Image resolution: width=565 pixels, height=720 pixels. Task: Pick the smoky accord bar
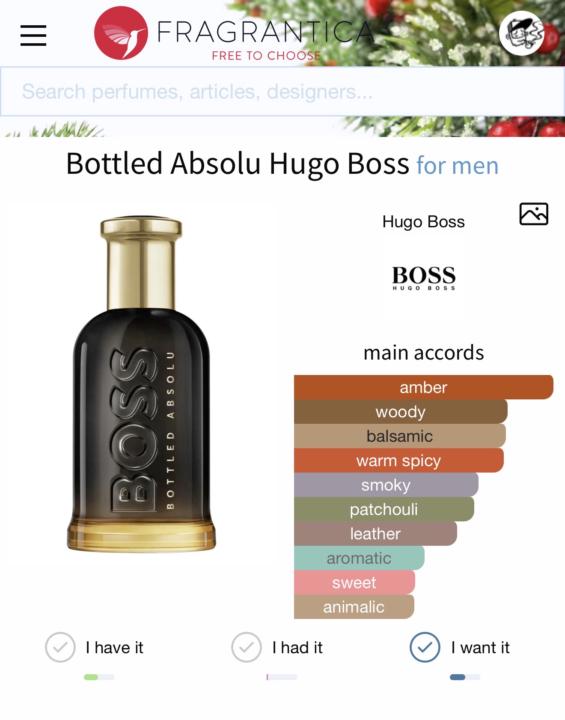pos(386,484)
